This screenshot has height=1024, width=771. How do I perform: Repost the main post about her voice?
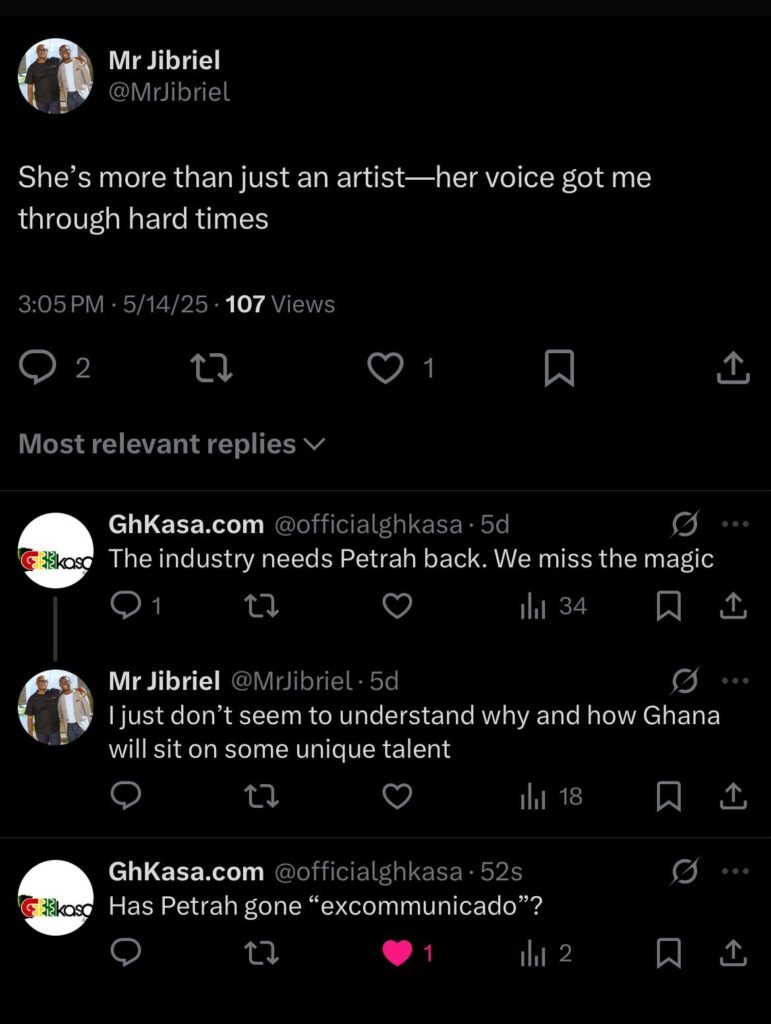tap(212, 369)
